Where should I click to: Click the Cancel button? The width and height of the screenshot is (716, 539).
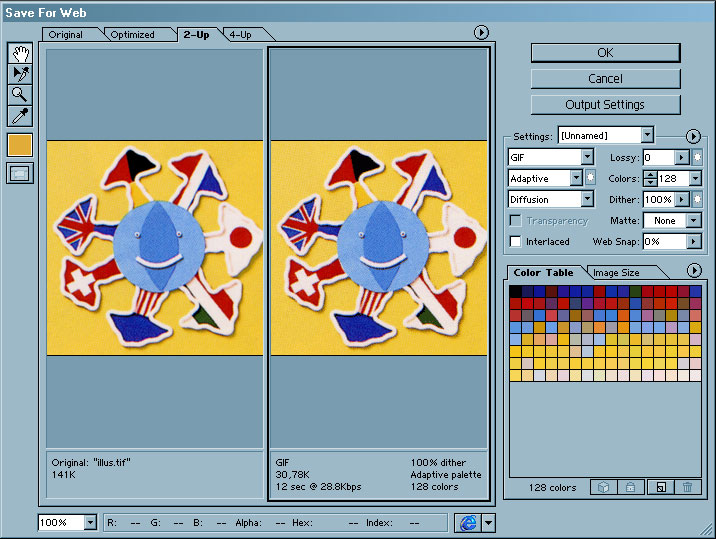click(x=605, y=79)
